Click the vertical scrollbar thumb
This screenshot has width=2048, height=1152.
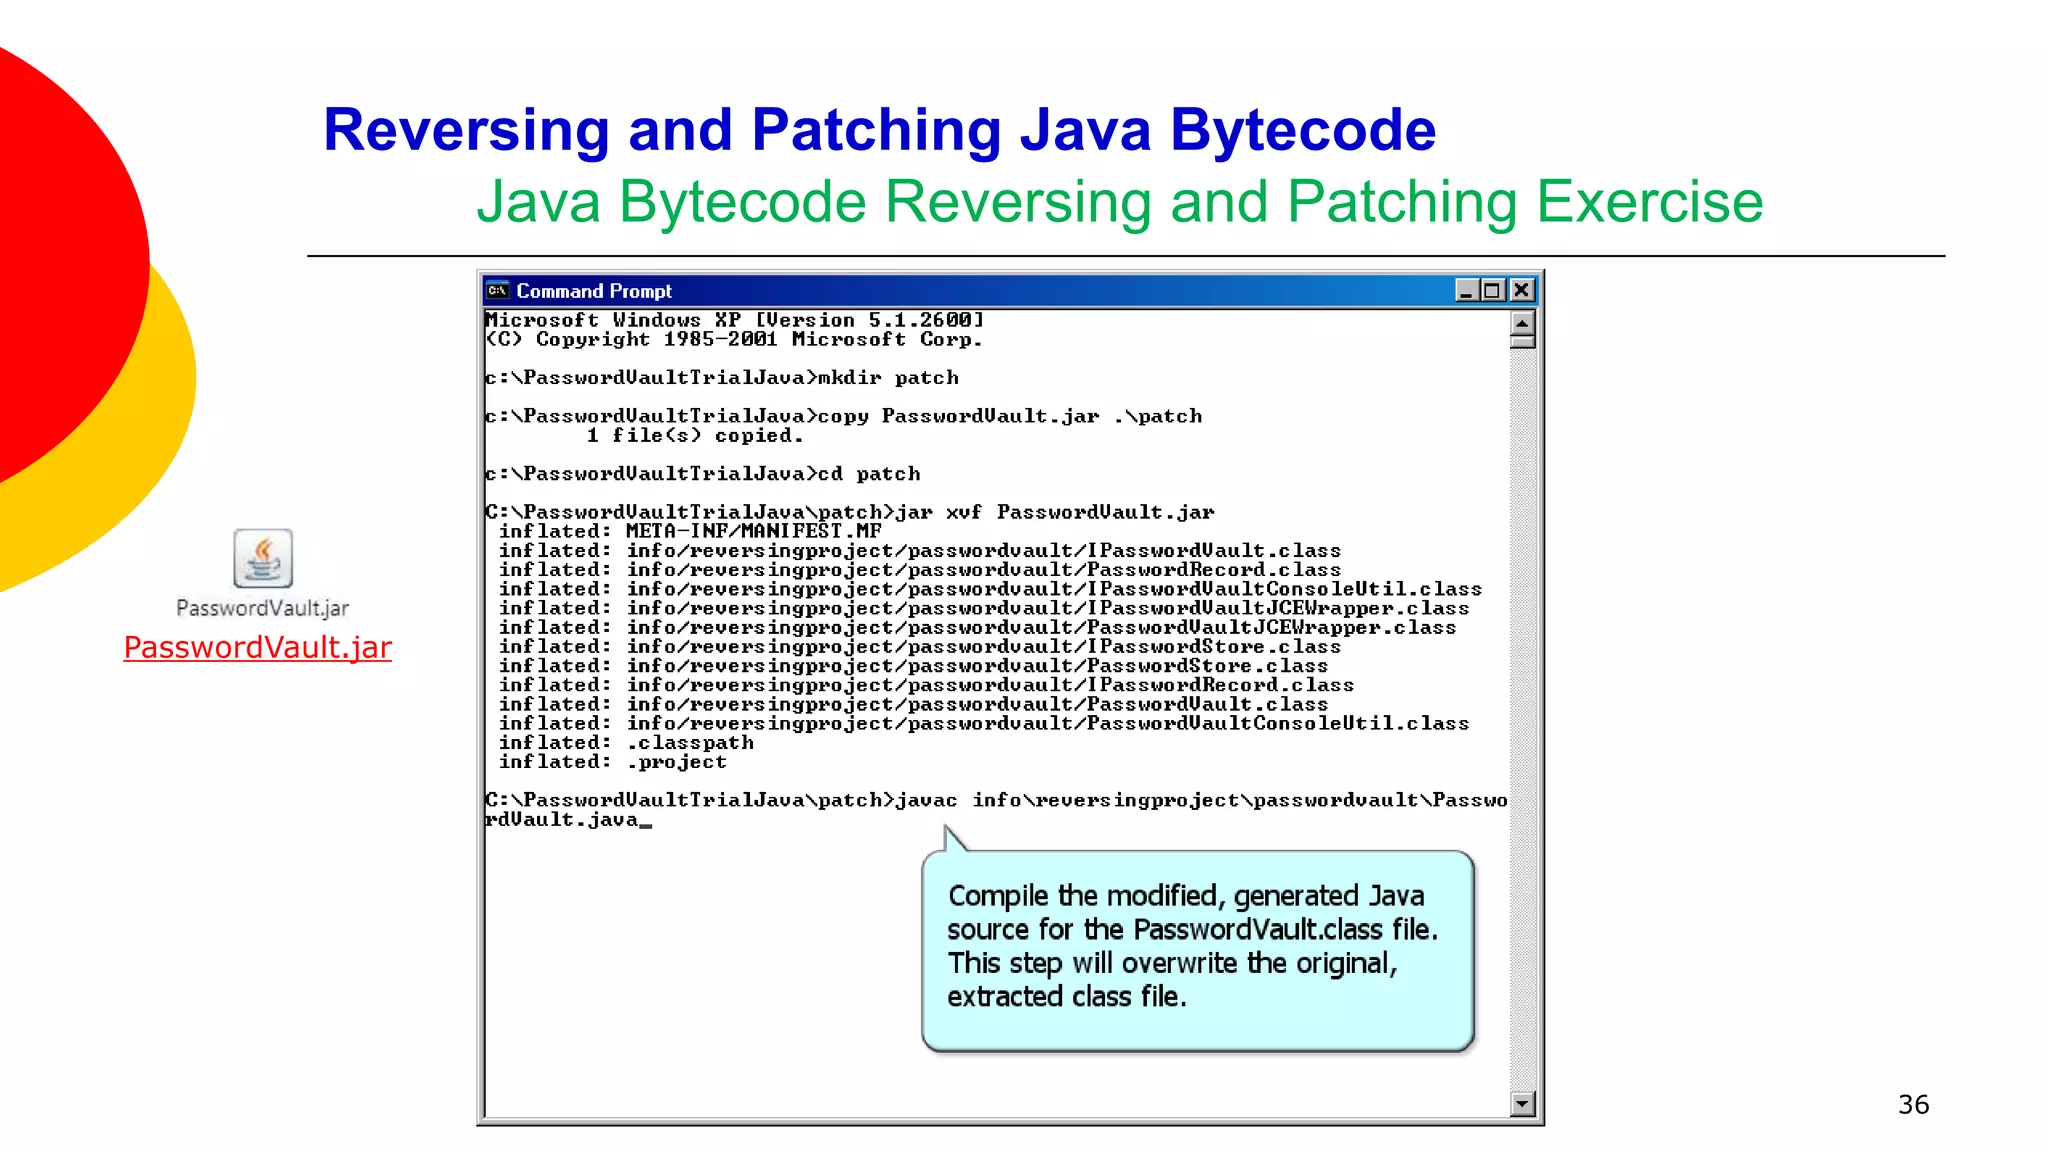[1522, 342]
